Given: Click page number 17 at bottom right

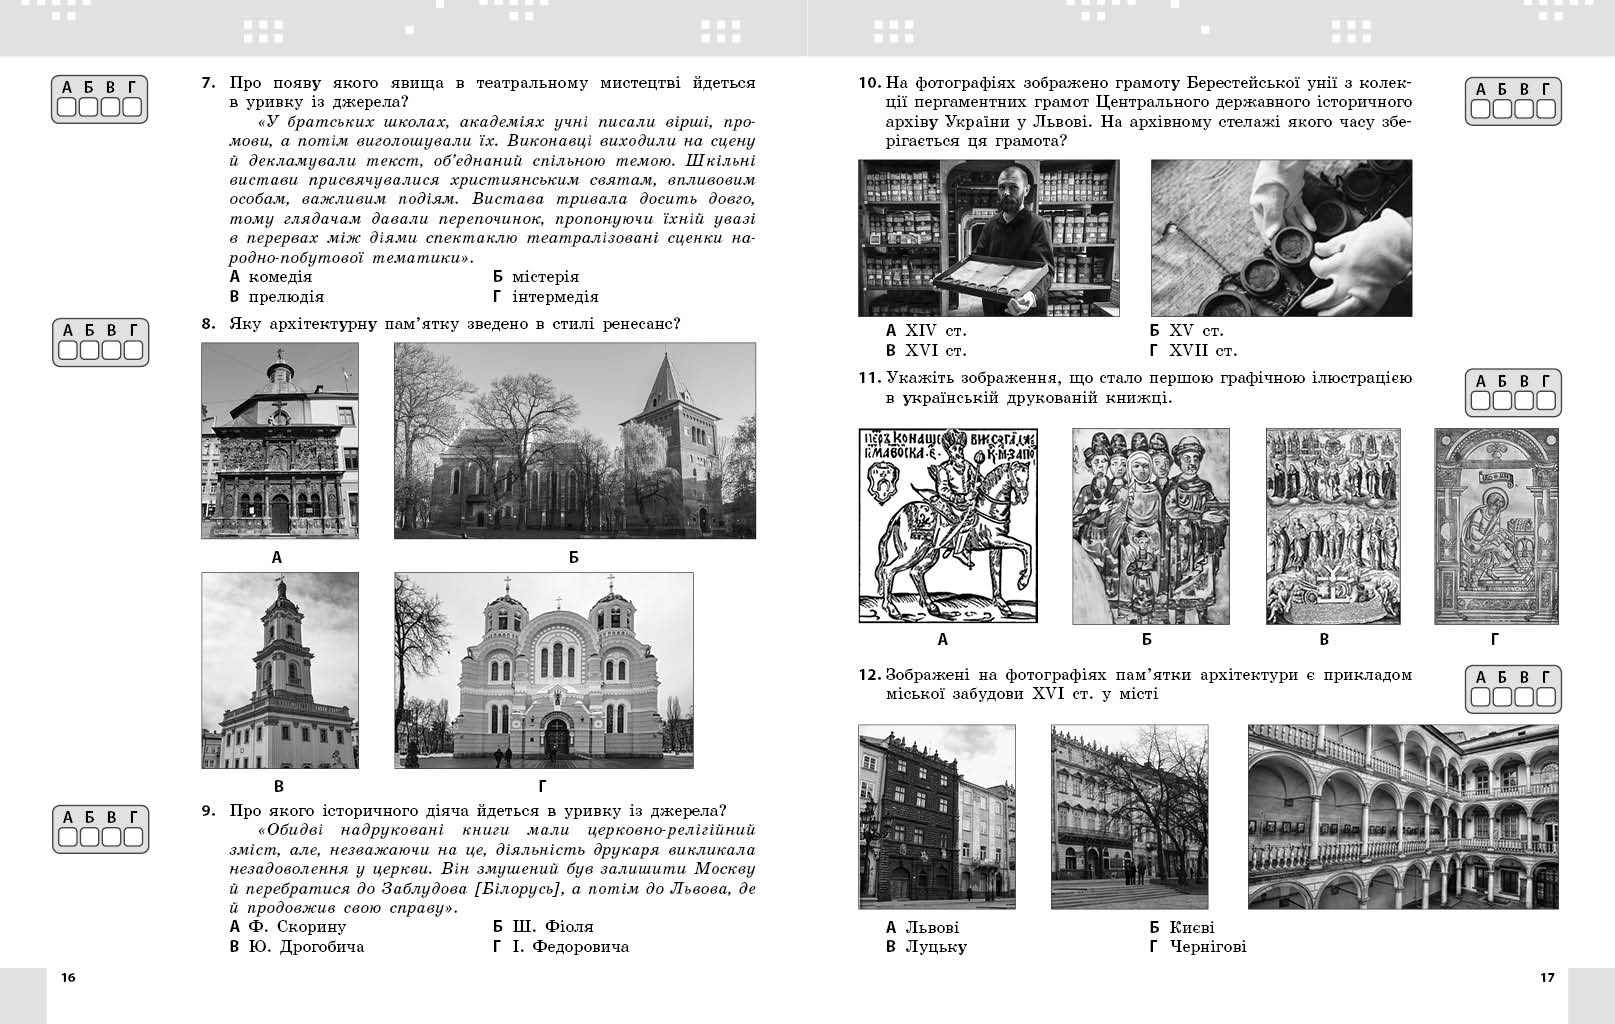Looking at the screenshot, I should tap(1548, 975).
